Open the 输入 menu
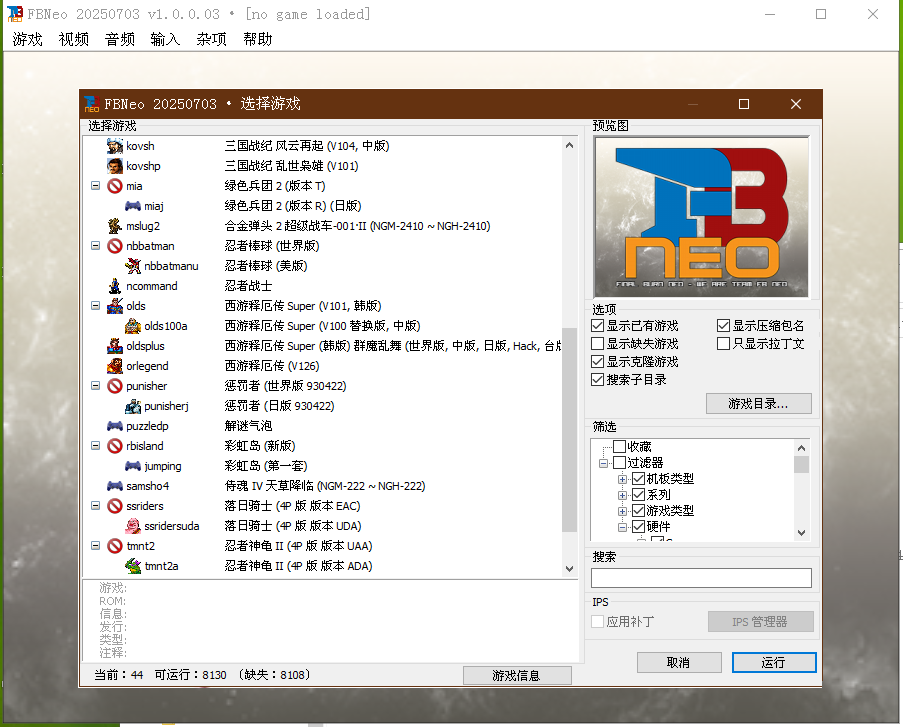 pyautogui.click(x=165, y=39)
